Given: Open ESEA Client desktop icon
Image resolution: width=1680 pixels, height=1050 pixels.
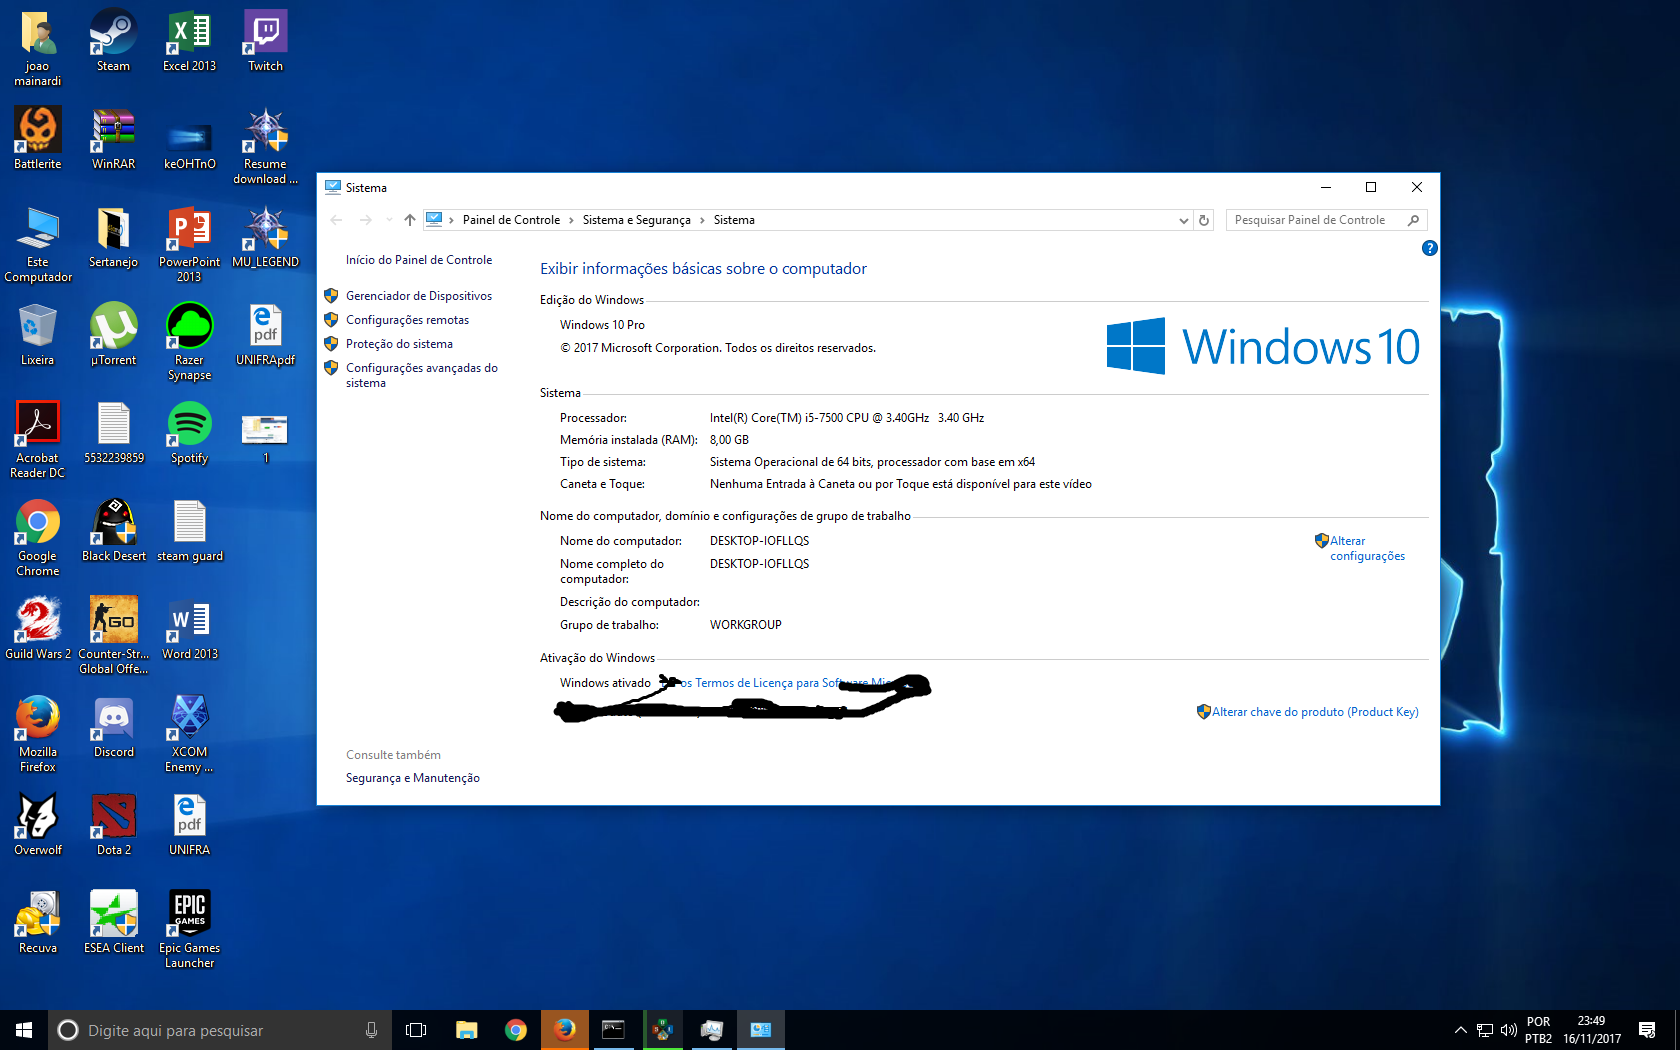Looking at the screenshot, I should pos(113,923).
